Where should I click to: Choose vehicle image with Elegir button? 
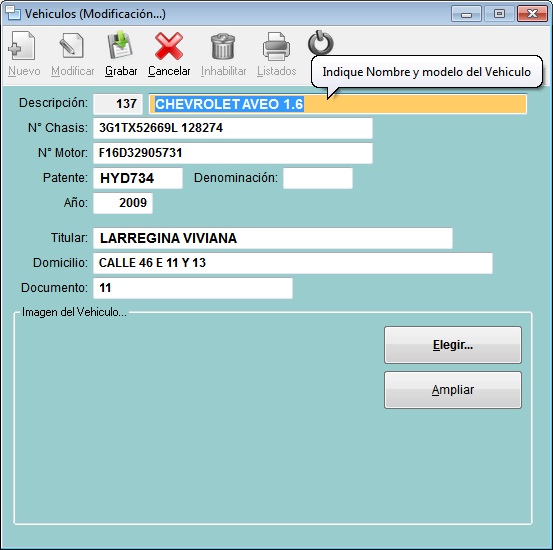tap(453, 345)
